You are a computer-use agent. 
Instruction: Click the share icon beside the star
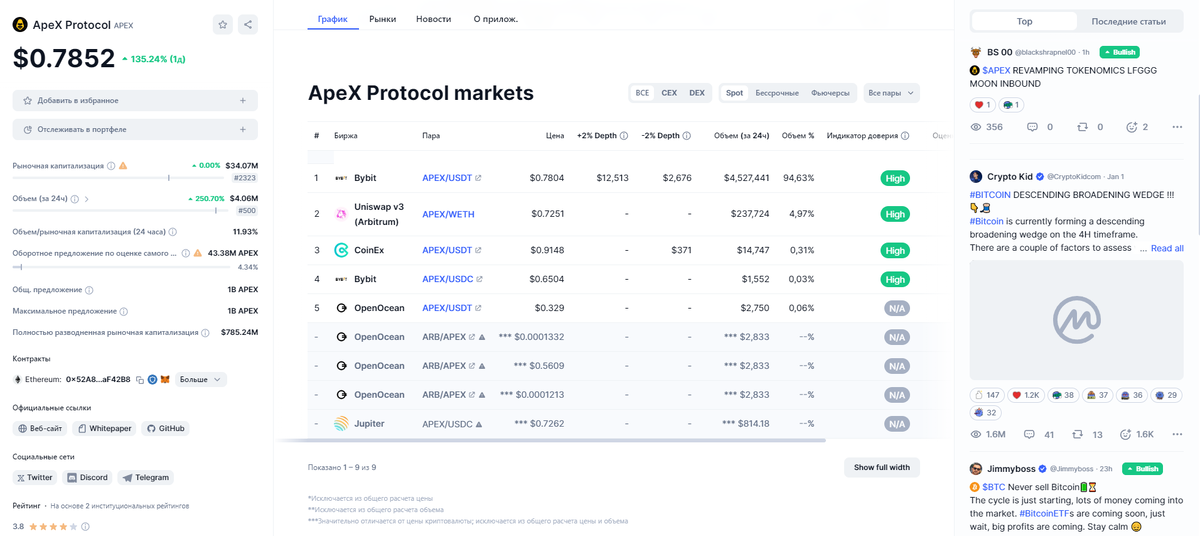[x=248, y=25]
